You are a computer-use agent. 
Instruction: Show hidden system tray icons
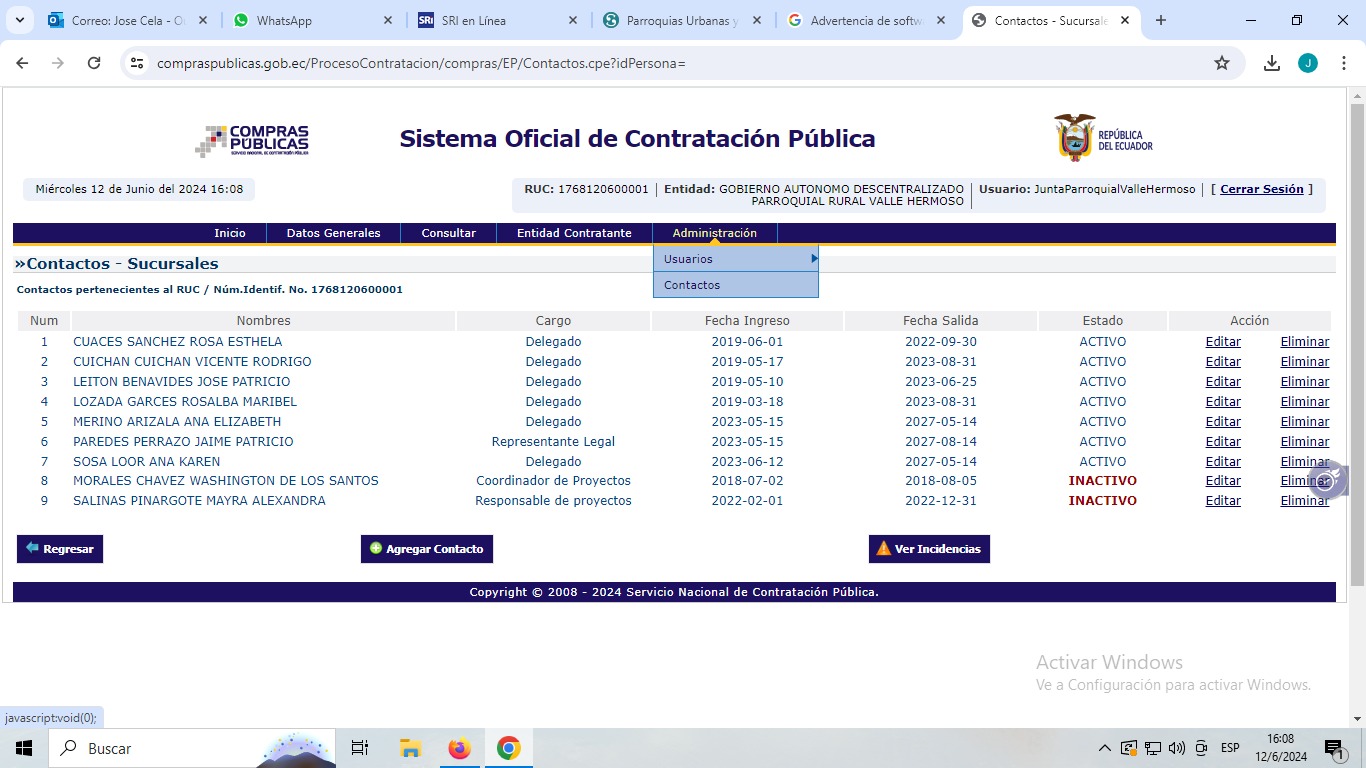click(1105, 748)
